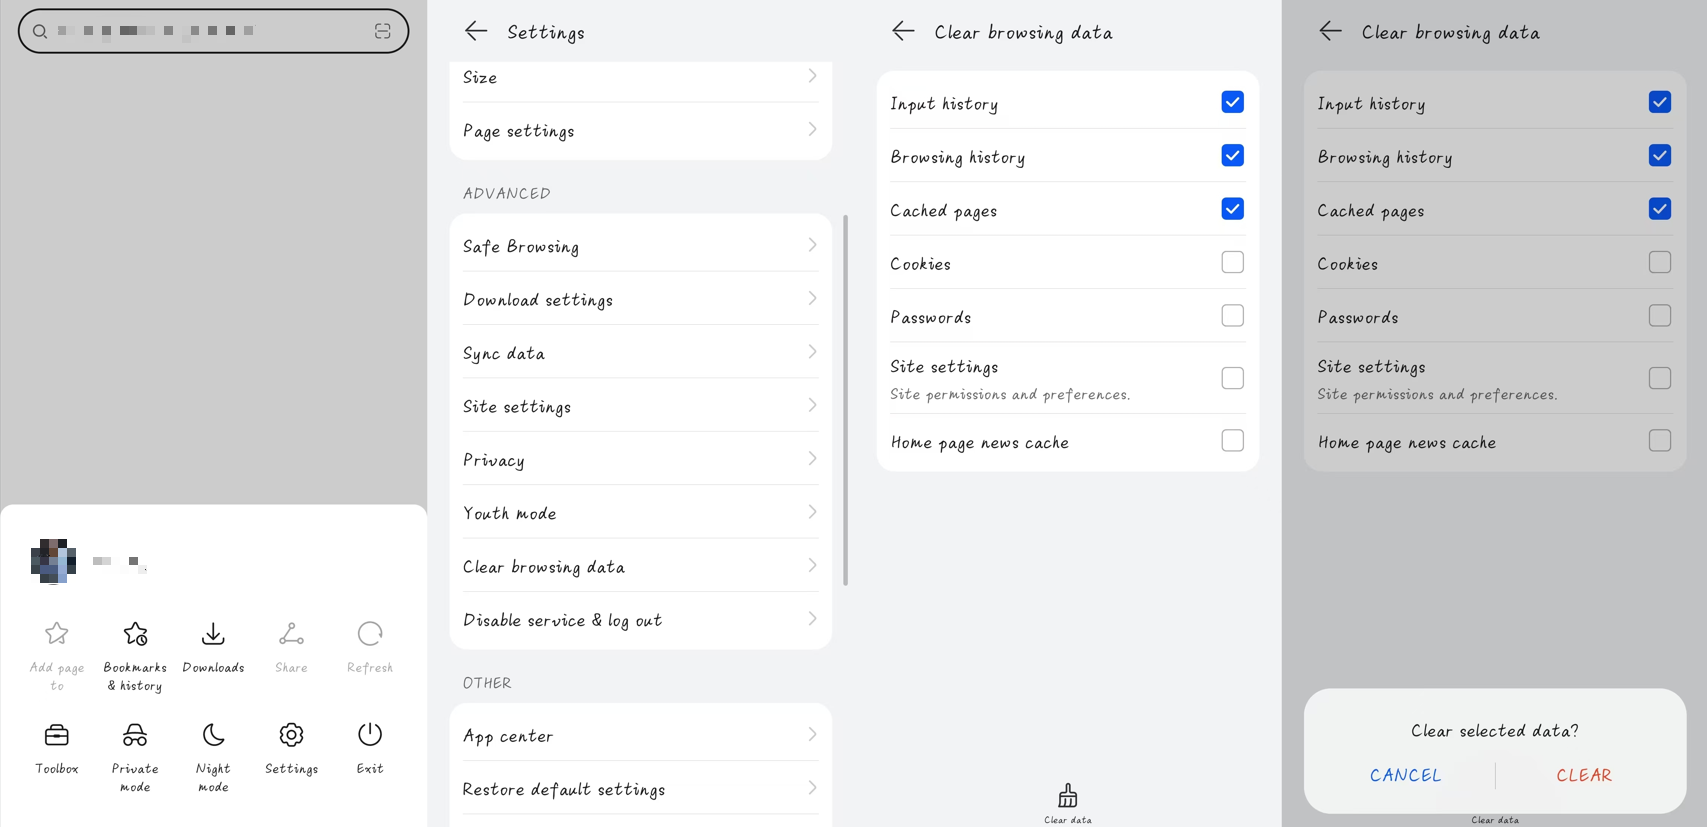Viewport: 1707px width, 827px height.
Task: Enable the Cookies checkbox
Action: pyautogui.click(x=1233, y=262)
